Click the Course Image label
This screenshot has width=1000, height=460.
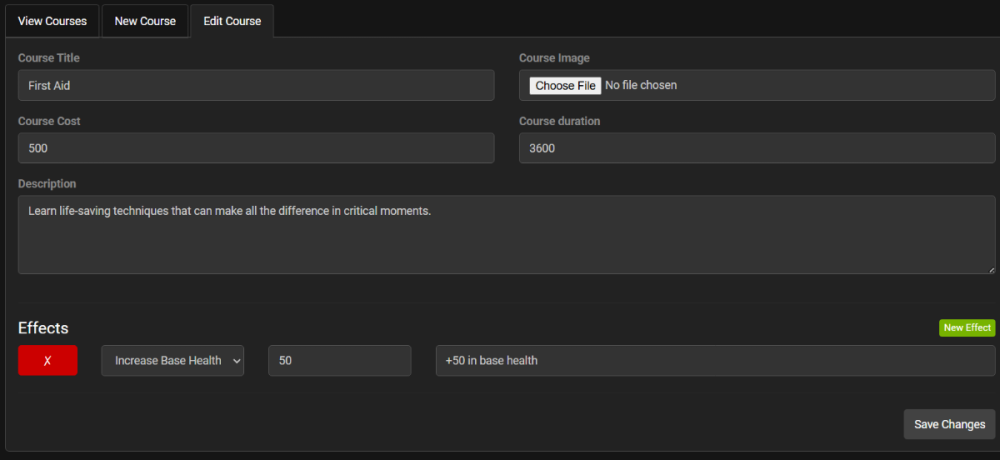[x=554, y=58]
